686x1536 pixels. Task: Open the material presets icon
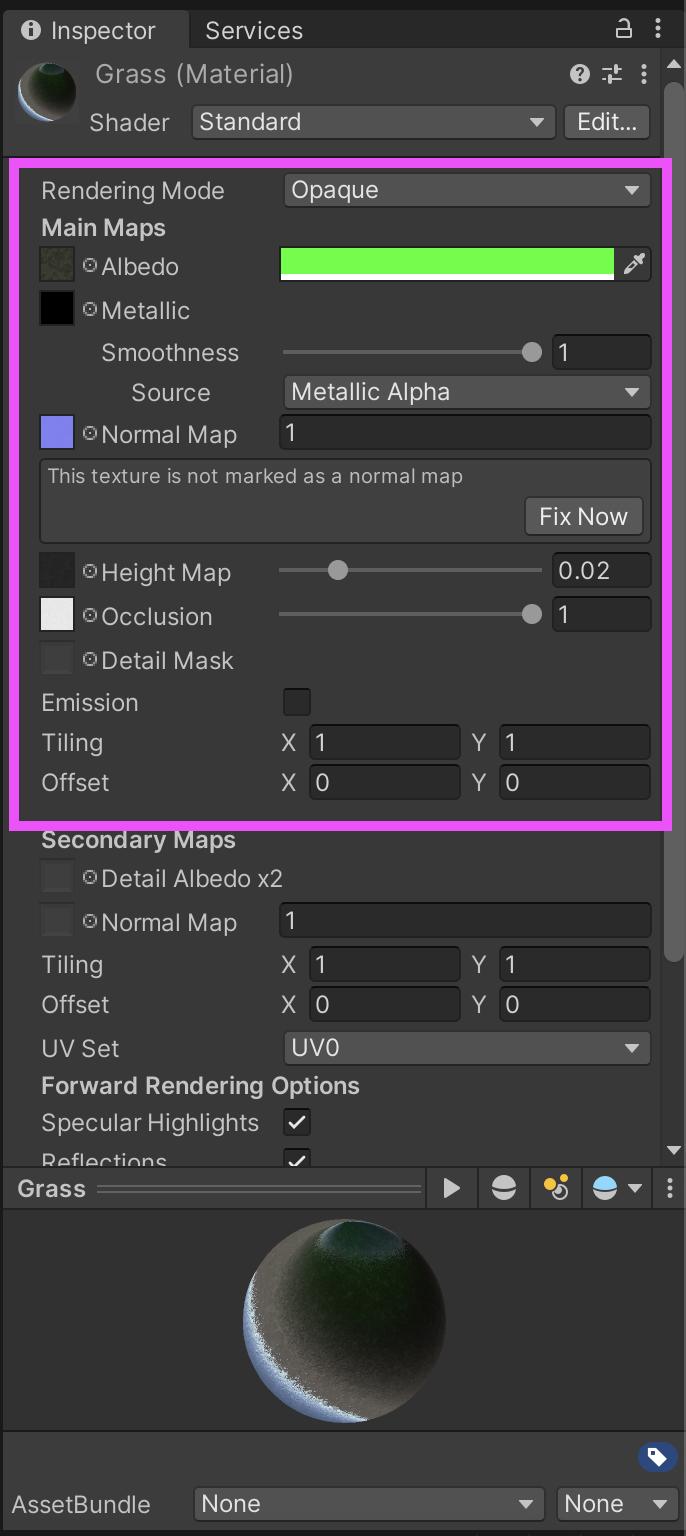[612, 74]
